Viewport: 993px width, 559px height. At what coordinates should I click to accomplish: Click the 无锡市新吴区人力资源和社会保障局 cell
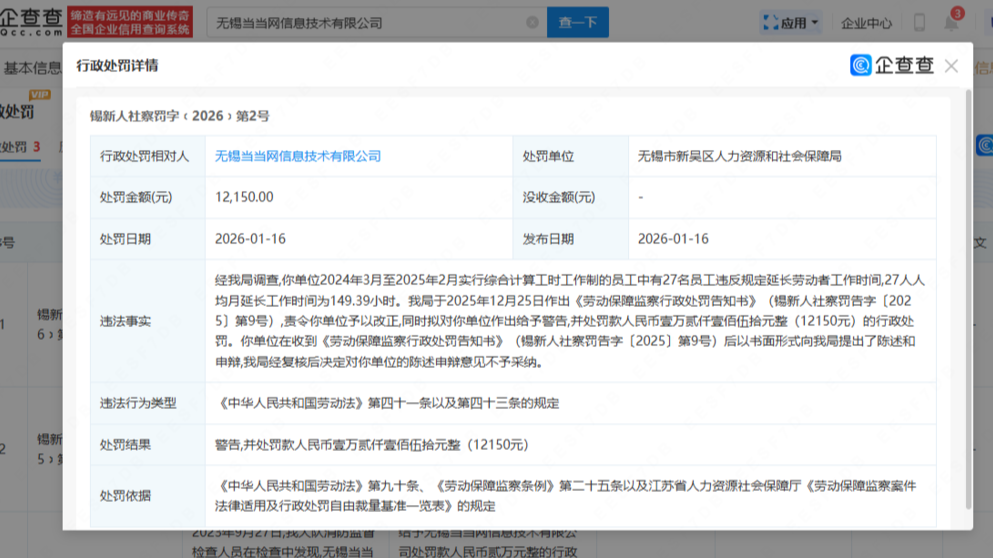coord(739,156)
